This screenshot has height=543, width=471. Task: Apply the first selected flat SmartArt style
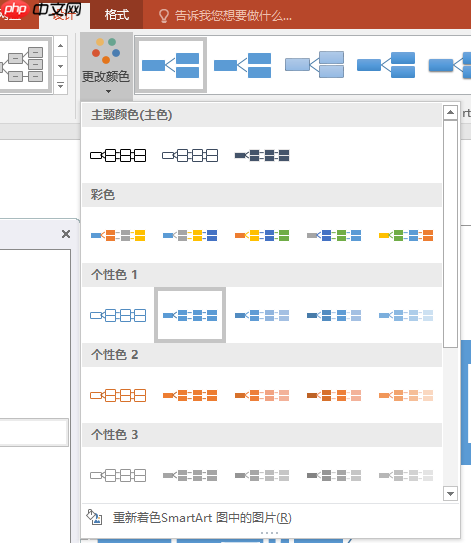click(171, 65)
